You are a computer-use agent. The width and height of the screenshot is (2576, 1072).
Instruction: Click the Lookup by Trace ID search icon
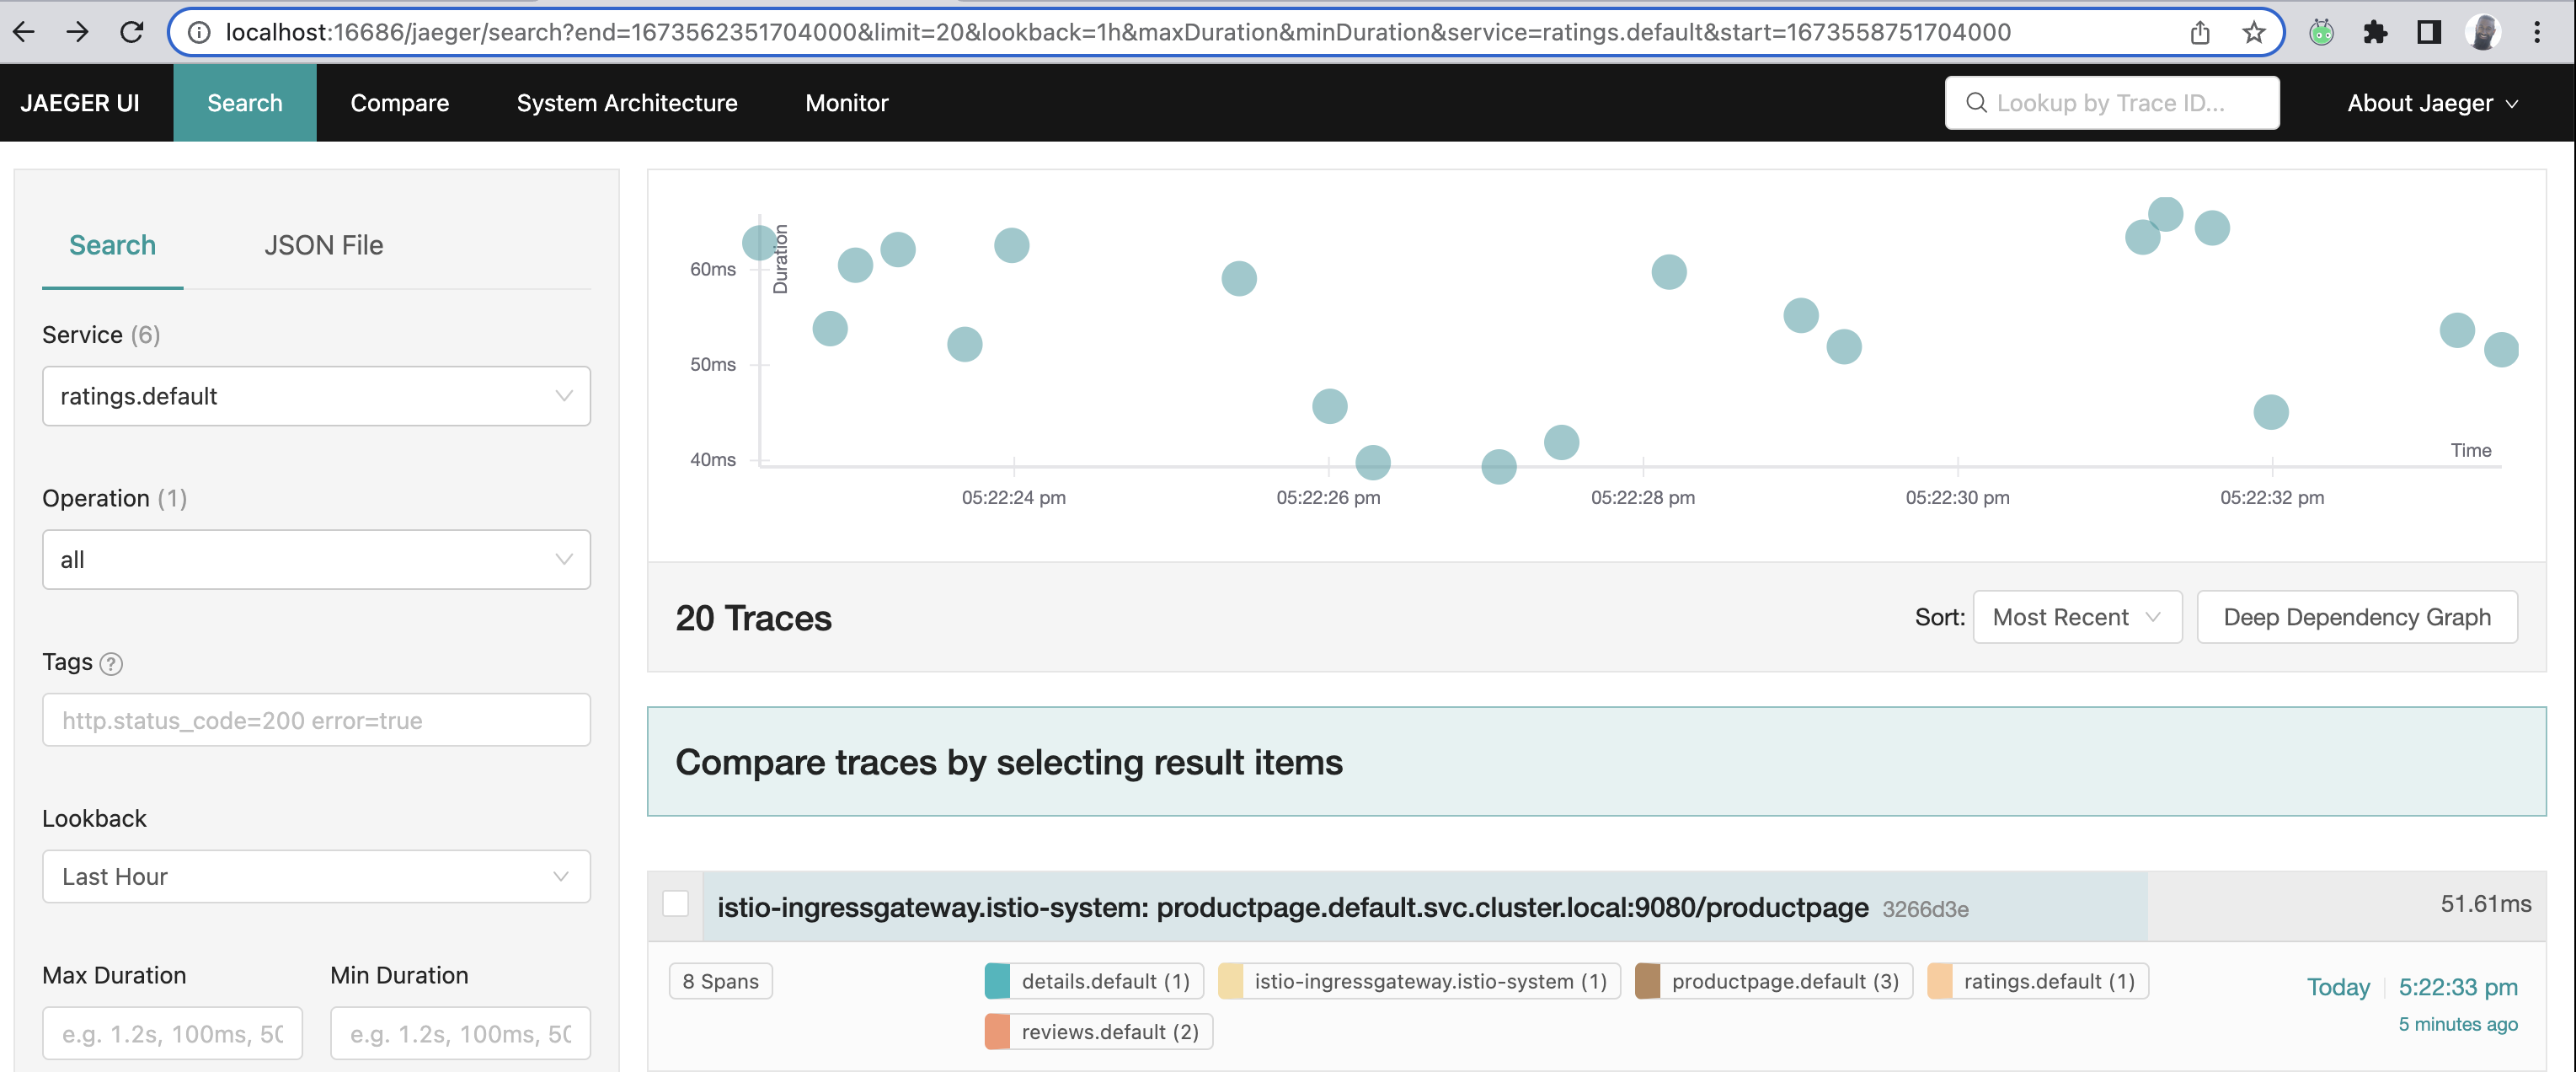[1973, 102]
